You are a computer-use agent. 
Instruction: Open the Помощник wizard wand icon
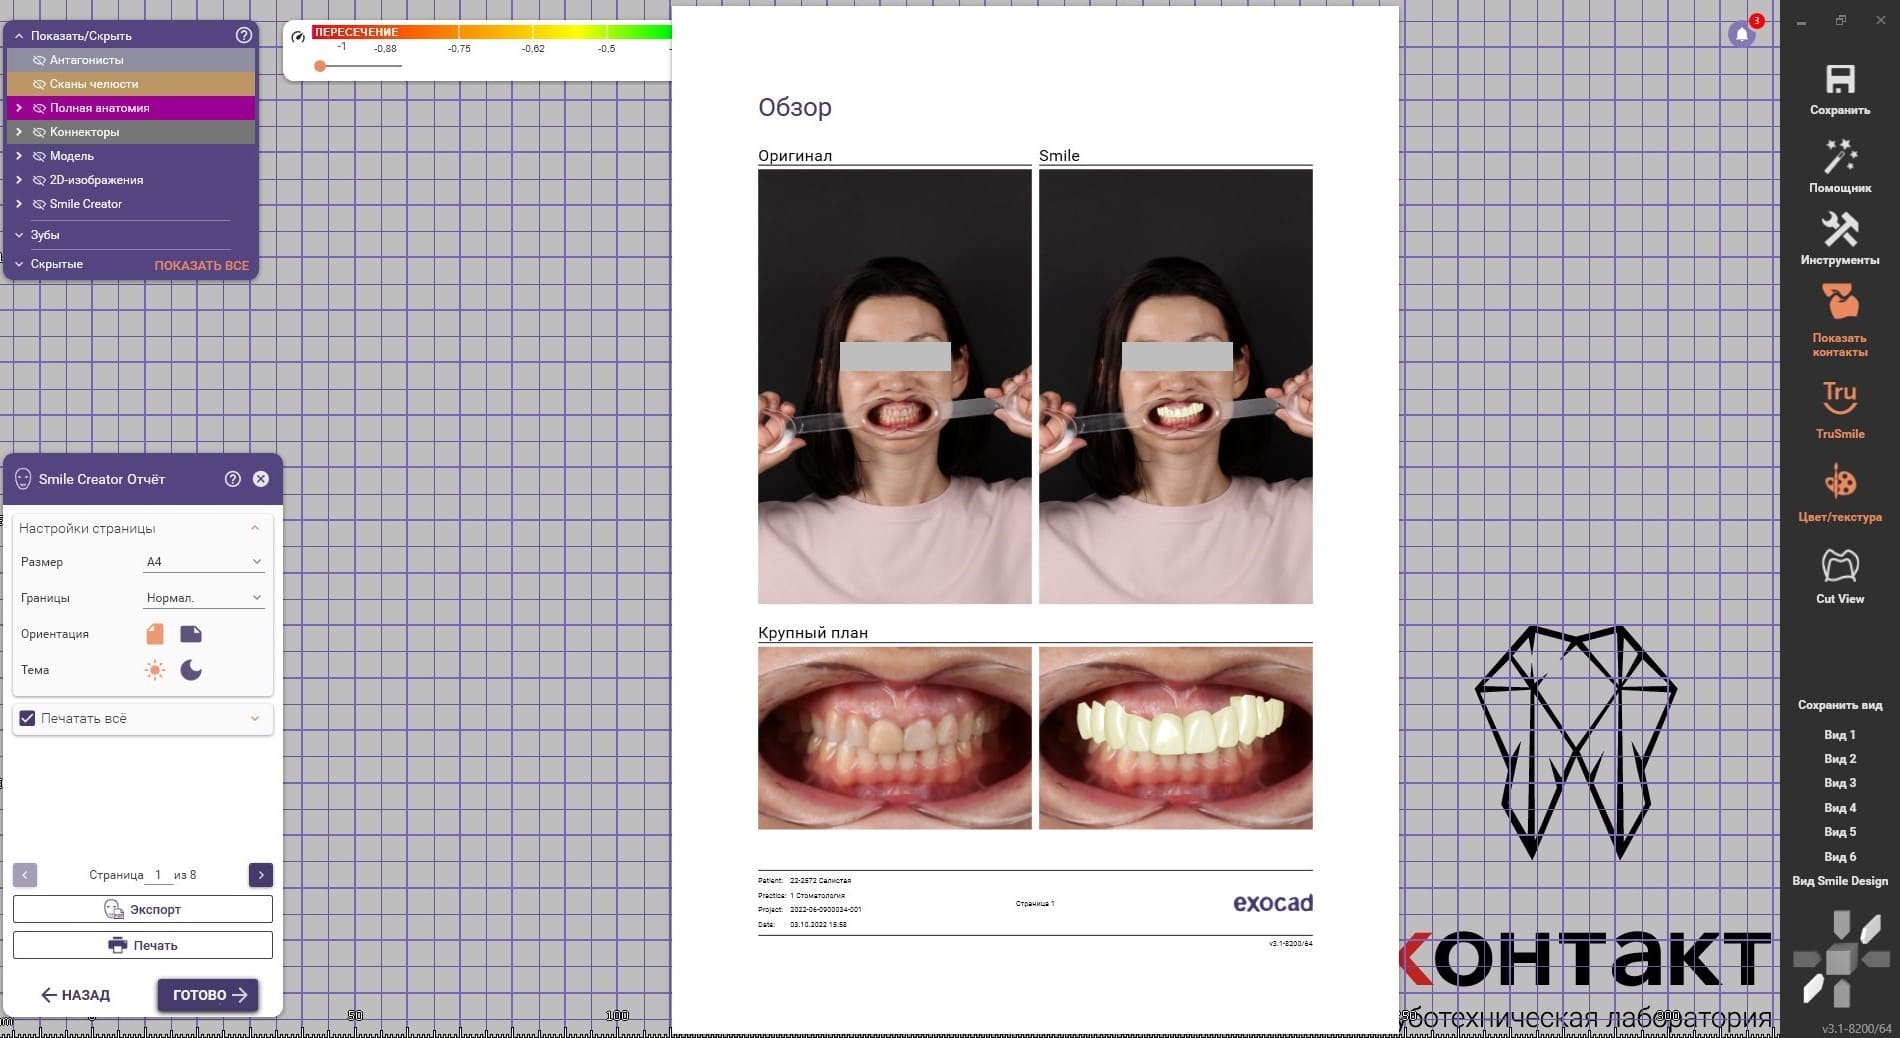point(1839,157)
